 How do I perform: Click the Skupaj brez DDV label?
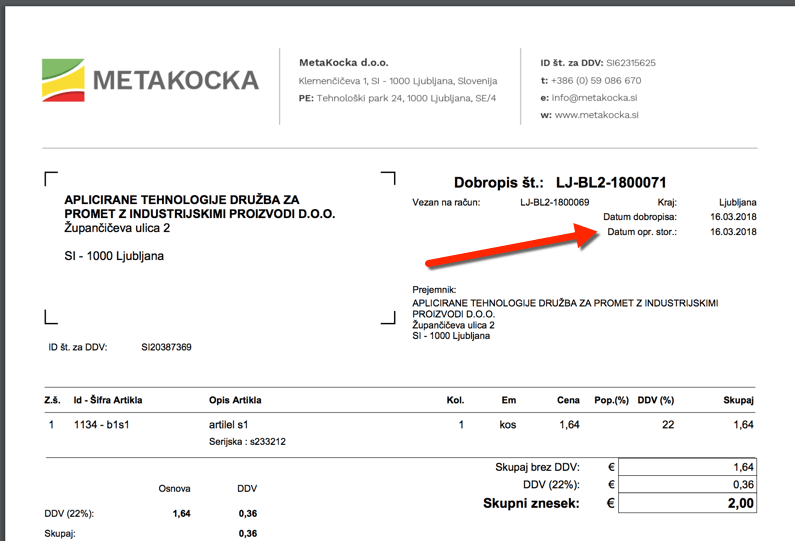pos(537,467)
